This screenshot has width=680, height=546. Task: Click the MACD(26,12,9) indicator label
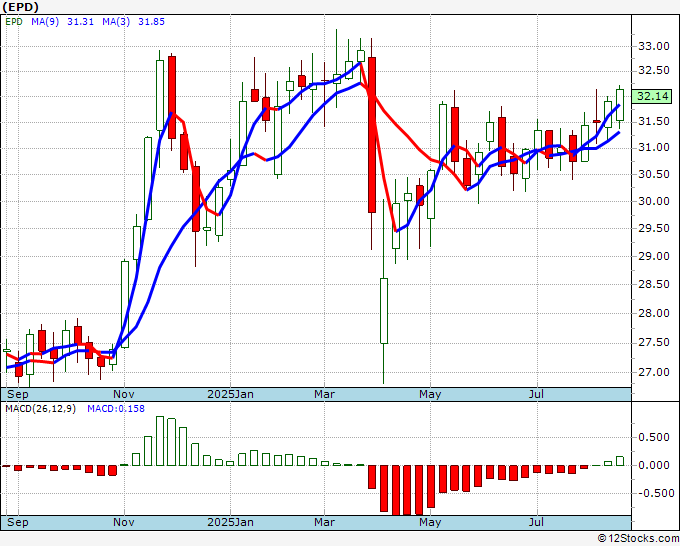pos(40,409)
